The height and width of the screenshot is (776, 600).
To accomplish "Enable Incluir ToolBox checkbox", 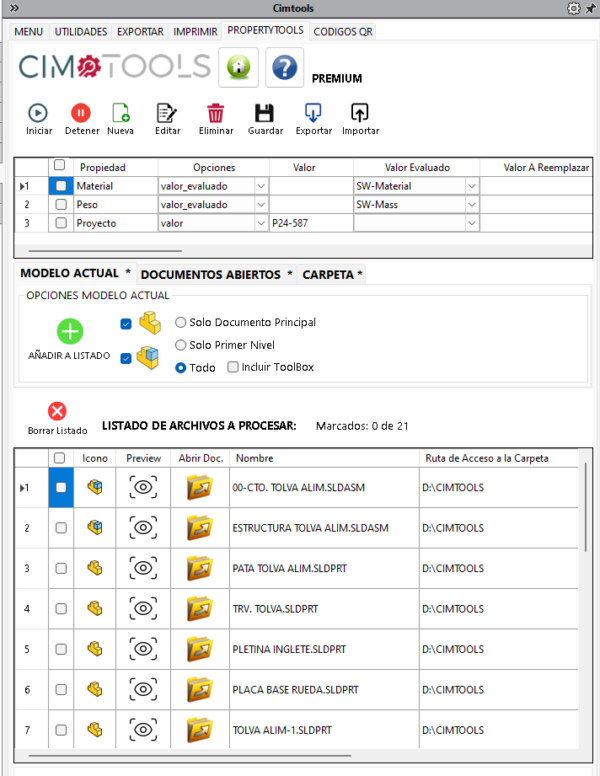I will click(233, 367).
